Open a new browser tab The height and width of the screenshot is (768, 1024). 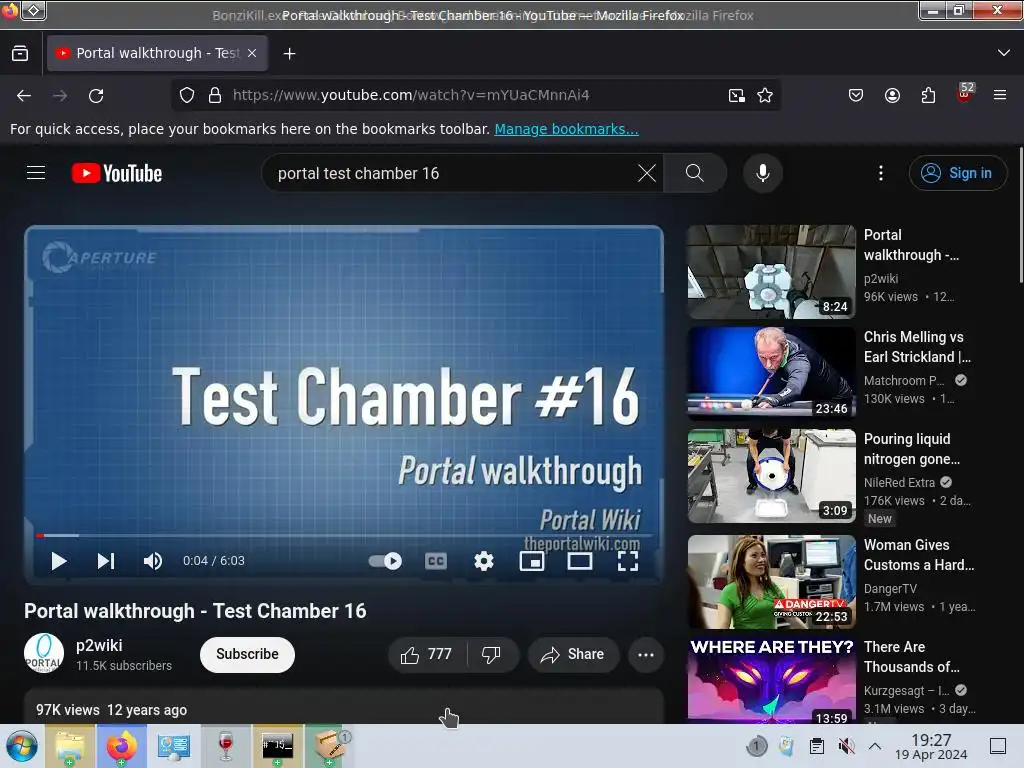coord(289,54)
